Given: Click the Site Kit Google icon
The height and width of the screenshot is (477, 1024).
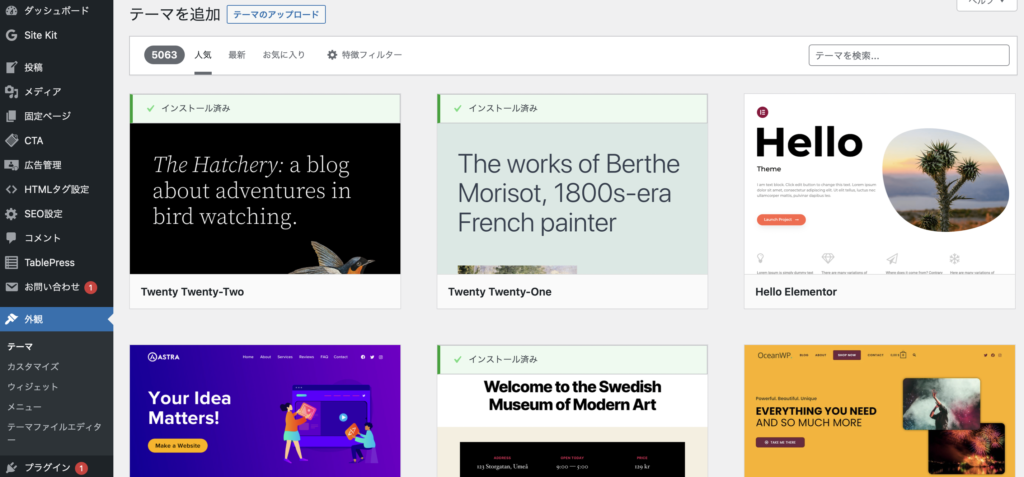Looking at the screenshot, I should pos(11,35).
